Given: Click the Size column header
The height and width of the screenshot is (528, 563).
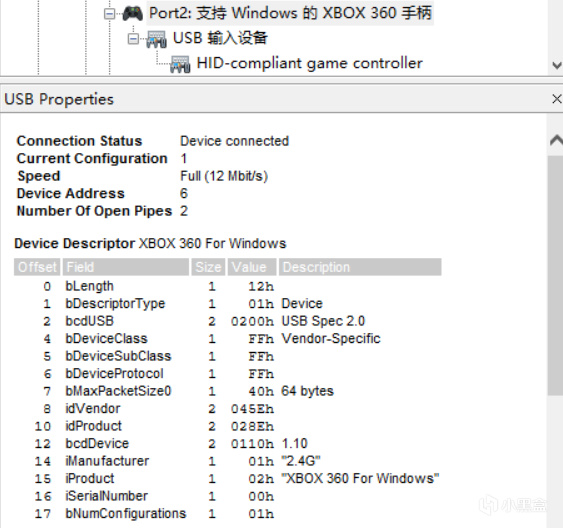Looking at the screenshot, I should pos(208,267).
